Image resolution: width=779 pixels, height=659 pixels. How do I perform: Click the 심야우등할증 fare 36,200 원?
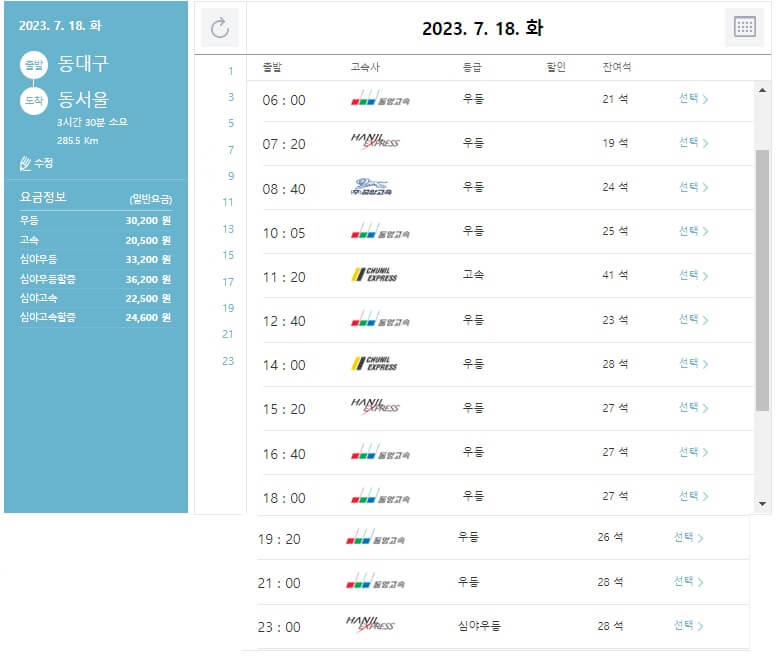click(95, 279)
